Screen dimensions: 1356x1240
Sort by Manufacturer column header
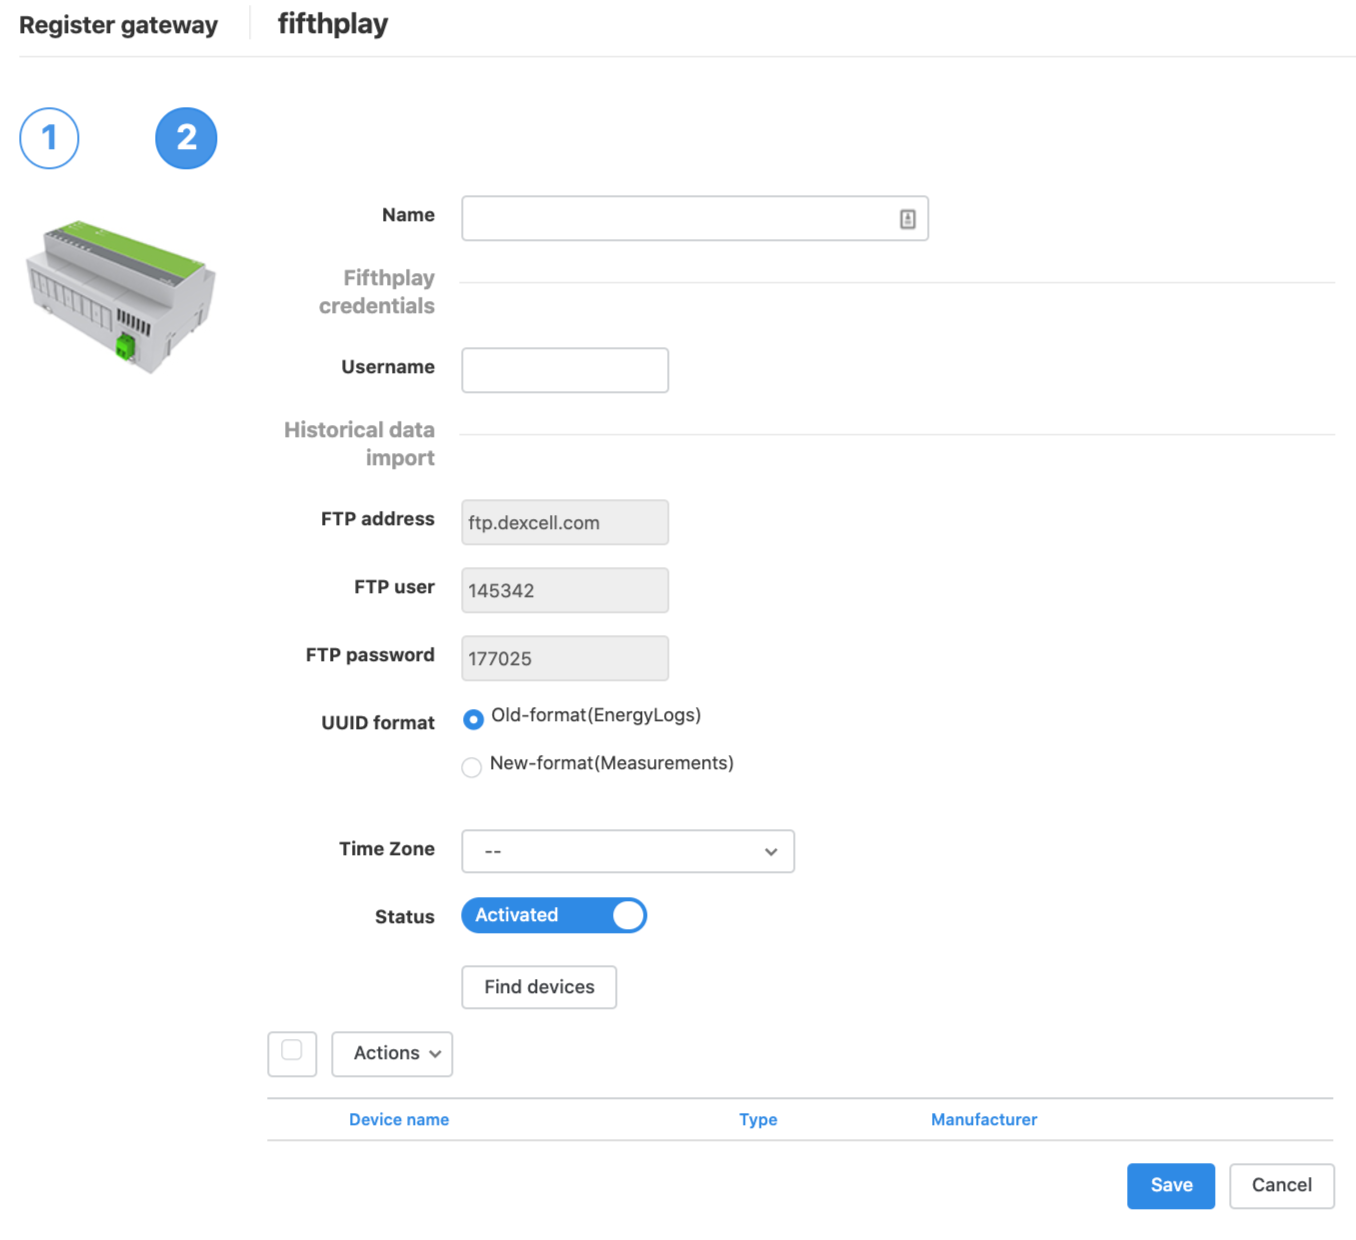(x=984, y=1120)
